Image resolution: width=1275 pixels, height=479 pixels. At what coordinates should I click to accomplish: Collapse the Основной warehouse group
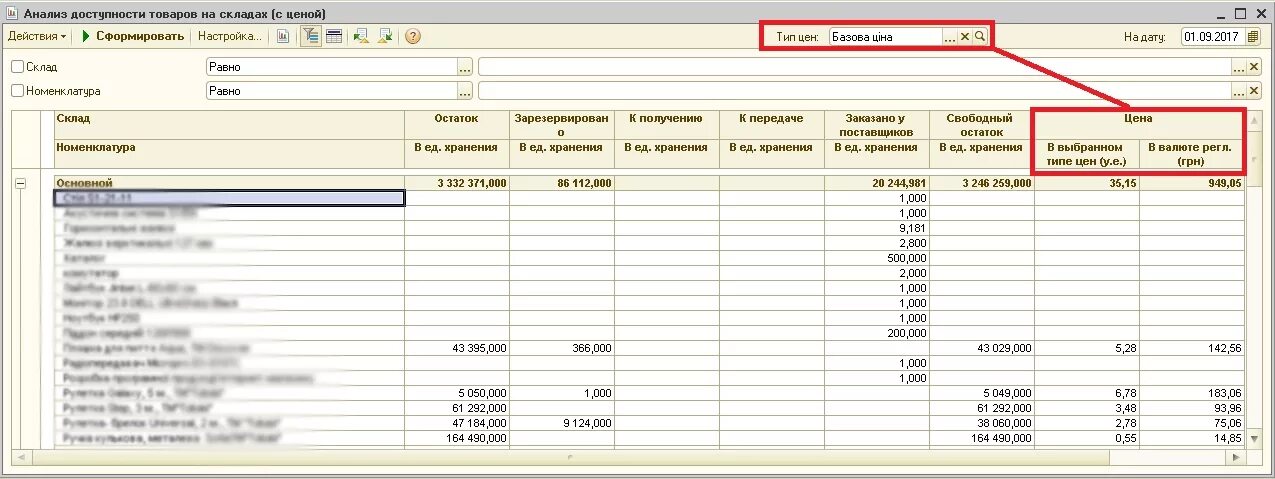coord(20,183)
